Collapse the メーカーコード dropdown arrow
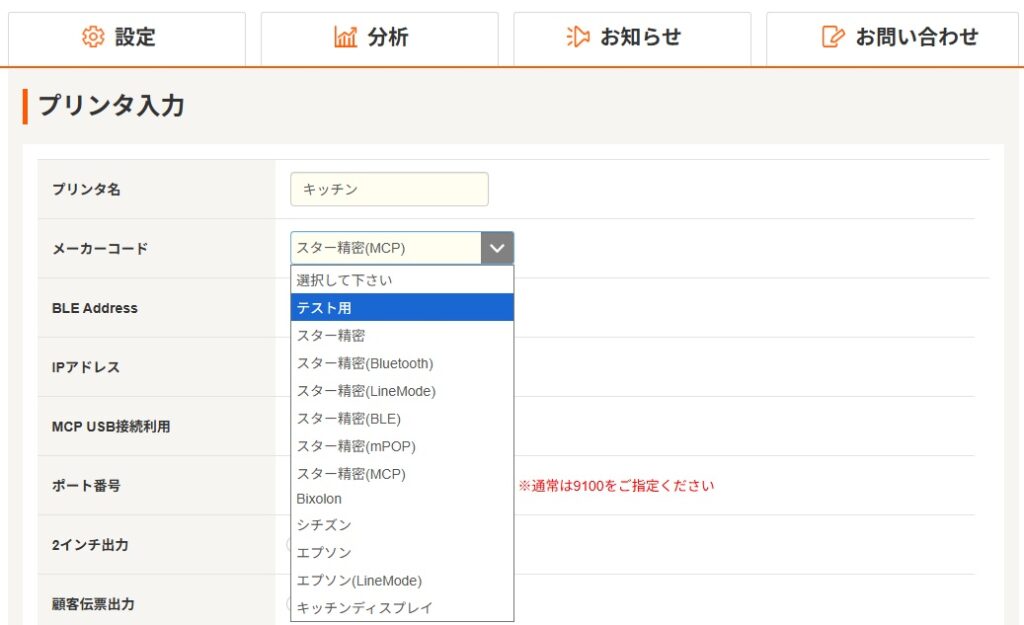This screenshot has width=1024, height=625. pos(497,248)
